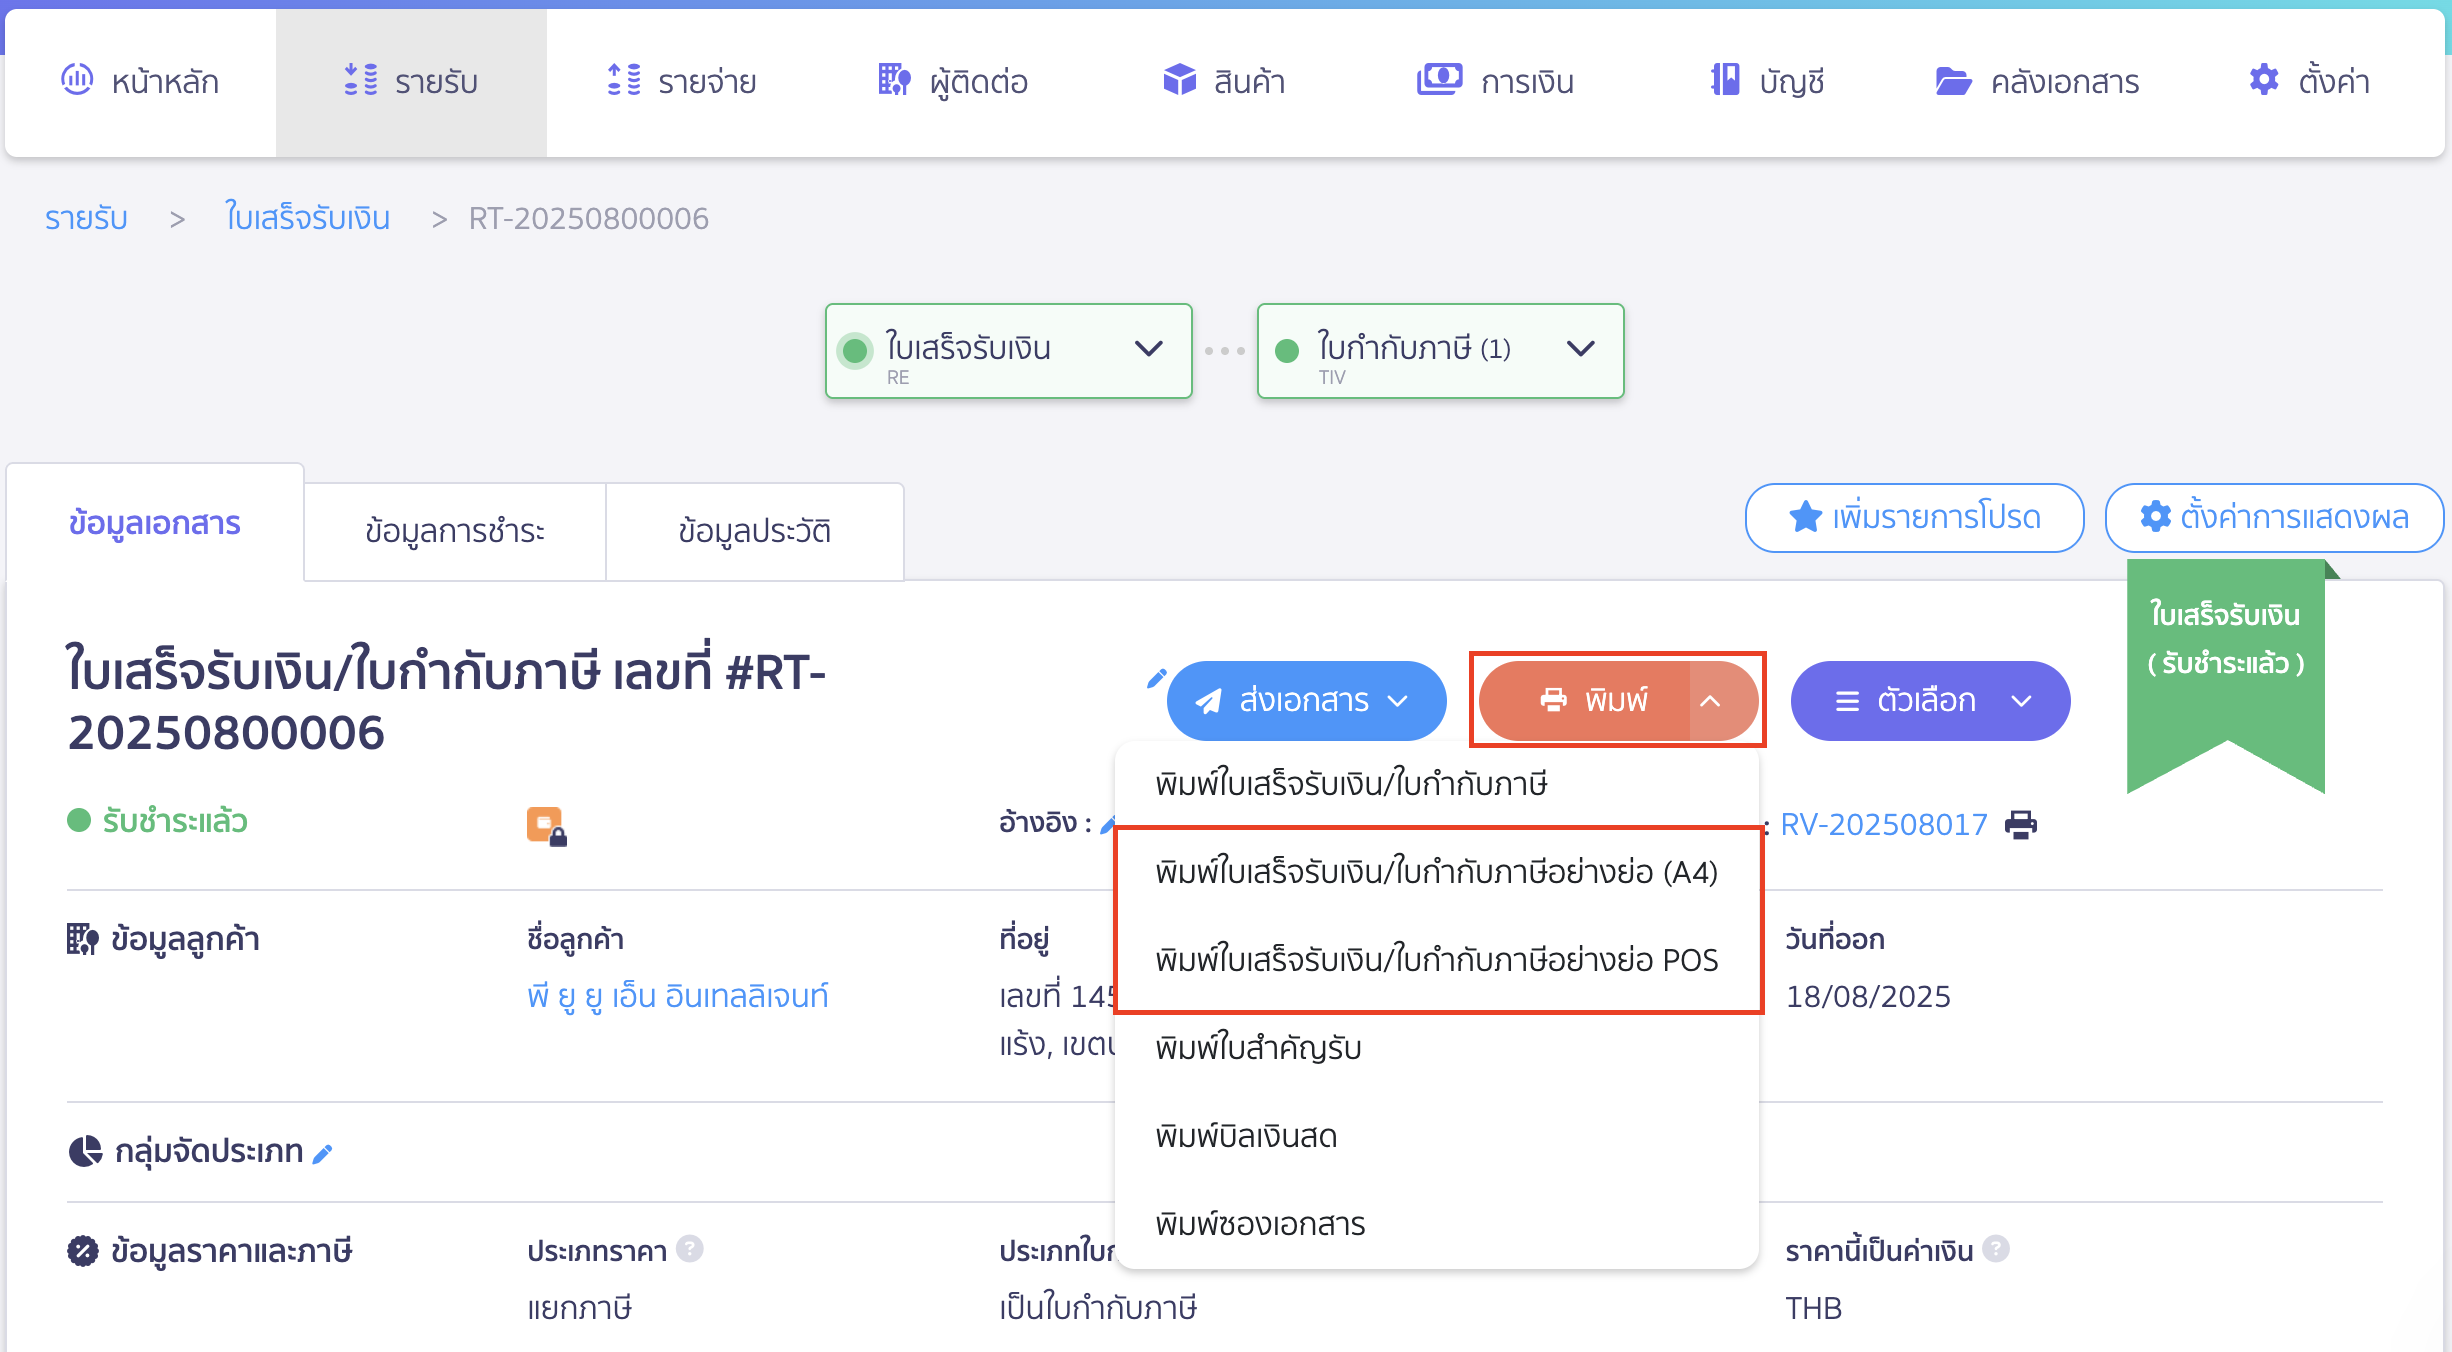Open the การเงิน finance menu
Screen dimensions: 2452x1352
pyautogui.click(x=1495, y=81)
